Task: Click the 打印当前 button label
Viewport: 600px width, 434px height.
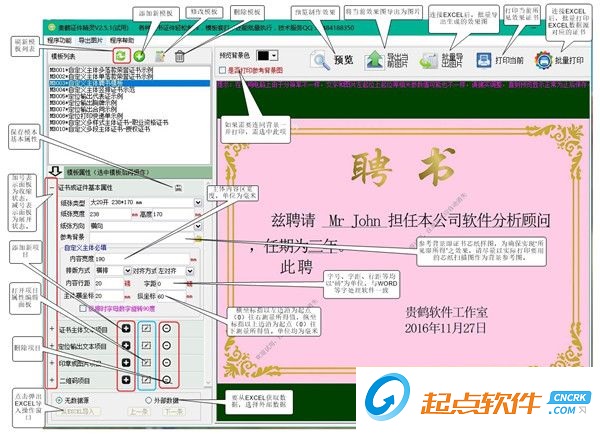Action: (509, 60)
